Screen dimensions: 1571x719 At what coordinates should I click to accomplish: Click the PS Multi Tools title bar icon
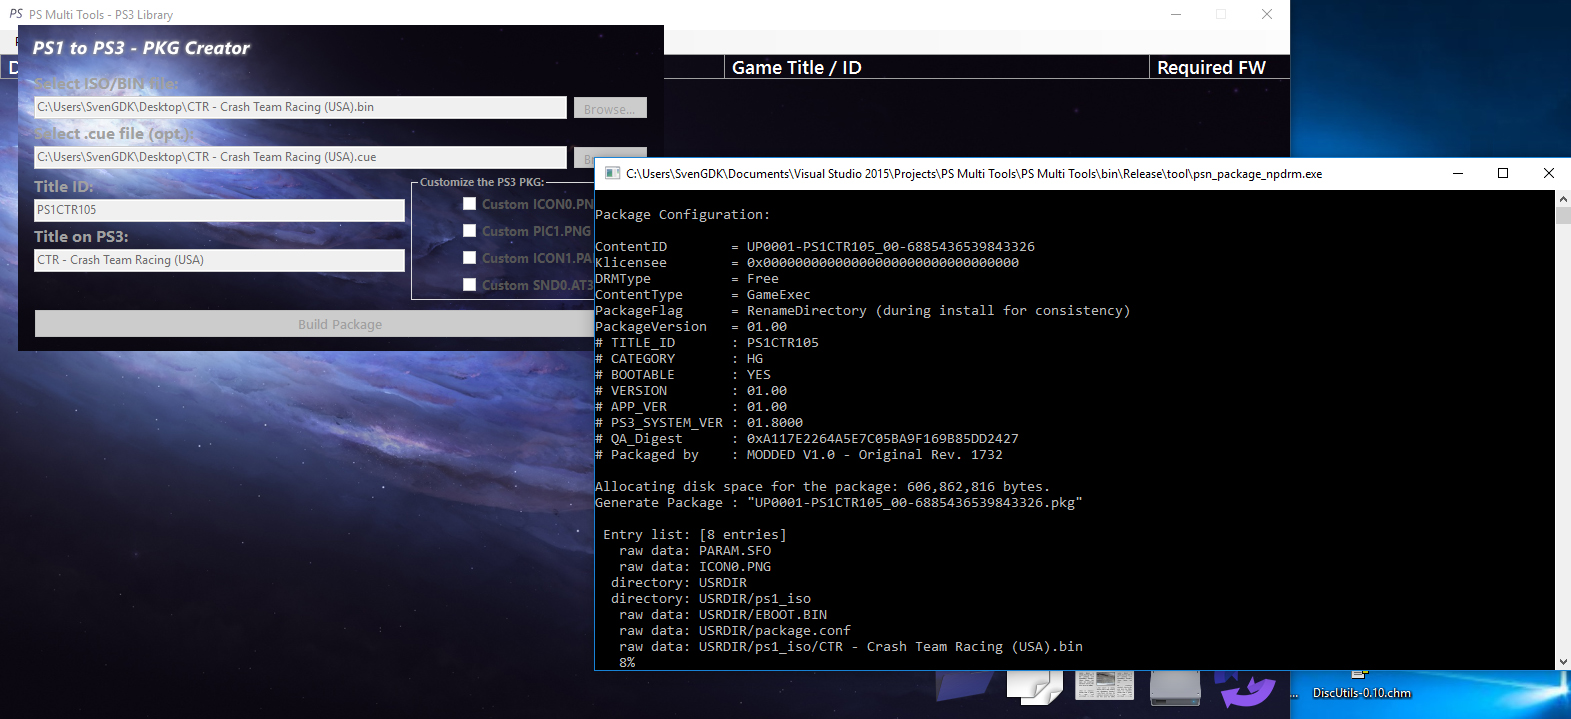tap(16, 14)
